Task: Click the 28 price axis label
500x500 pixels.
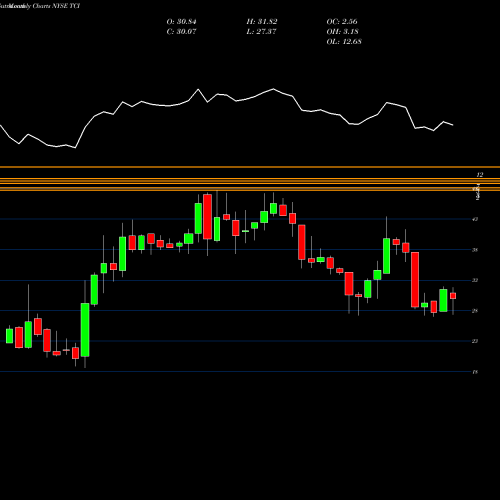Action: click(475, 311)
